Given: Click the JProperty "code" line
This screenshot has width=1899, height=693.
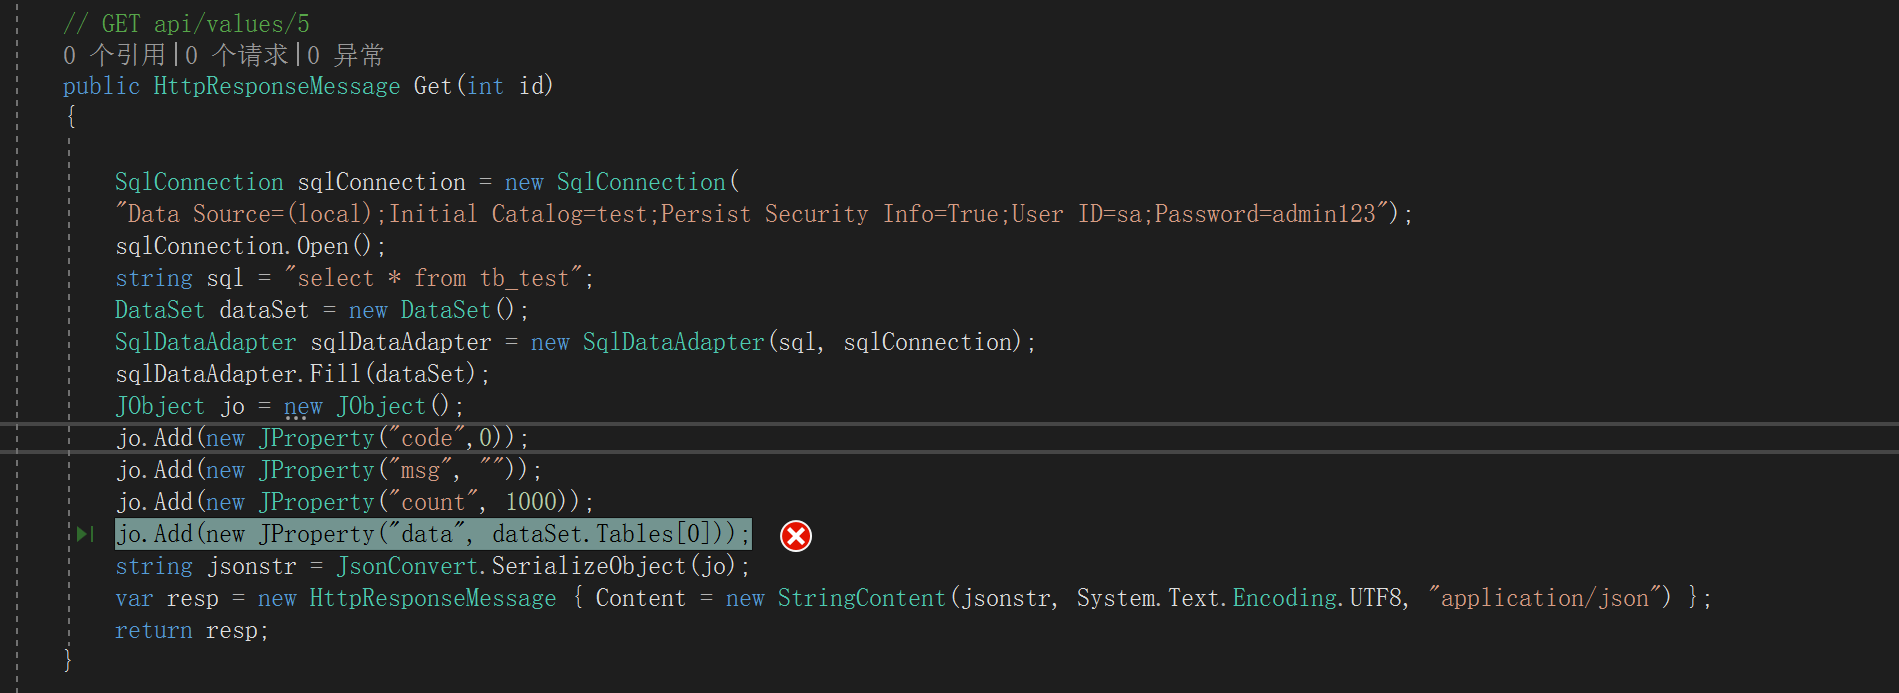Looking at the screenshot, I should pos(322,438).
